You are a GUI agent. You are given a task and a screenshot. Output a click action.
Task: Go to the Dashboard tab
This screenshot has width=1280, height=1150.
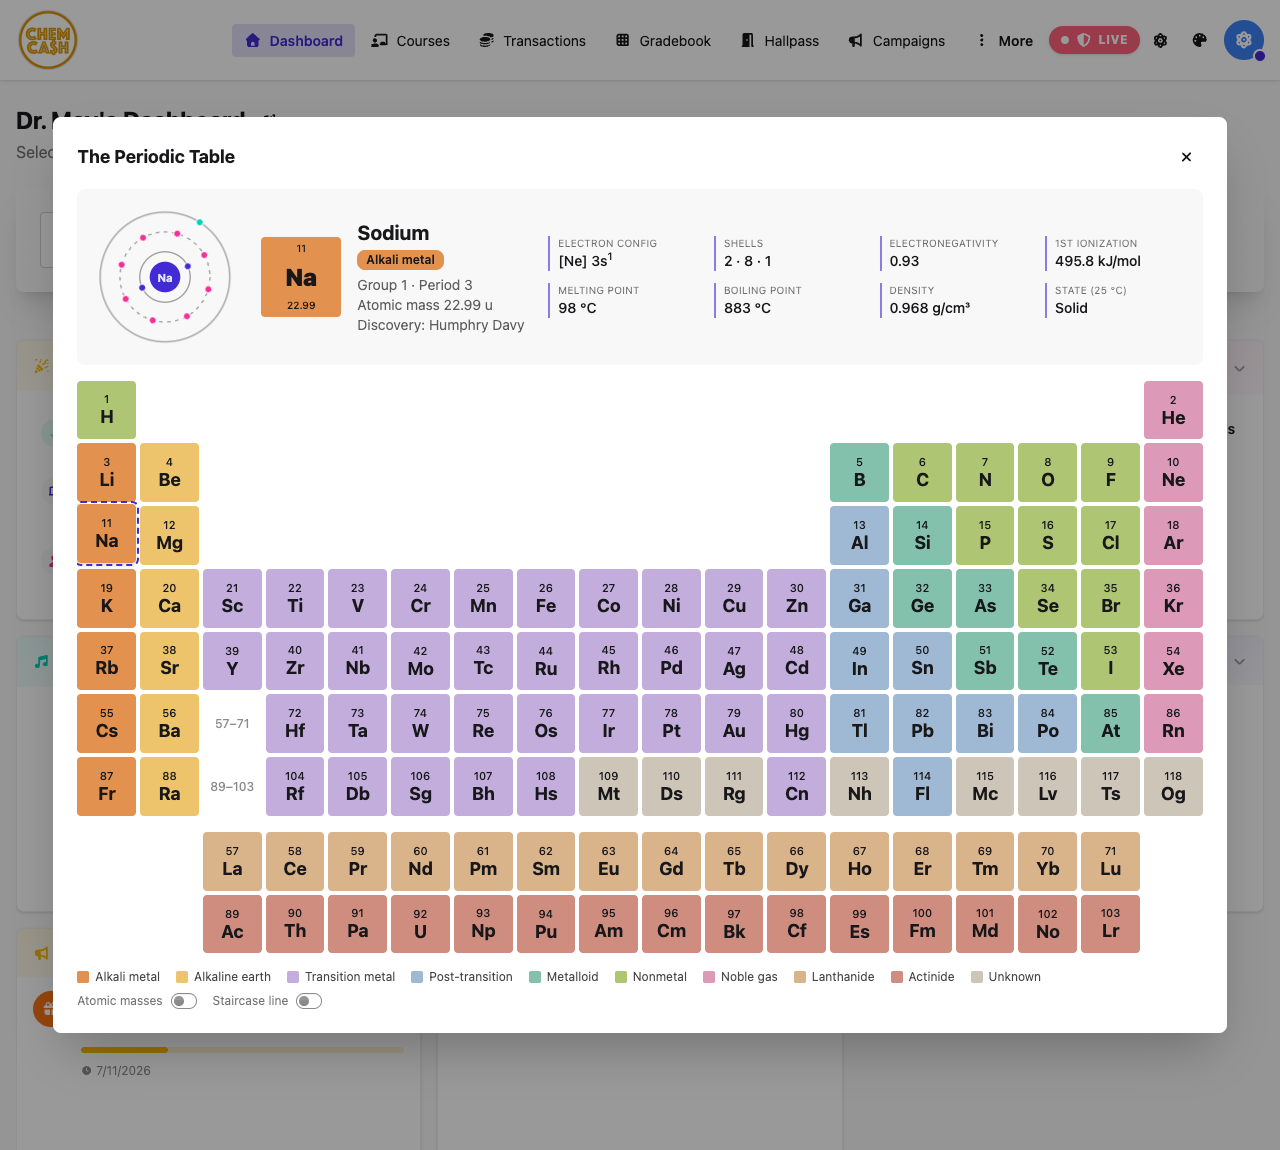[293, 41]
